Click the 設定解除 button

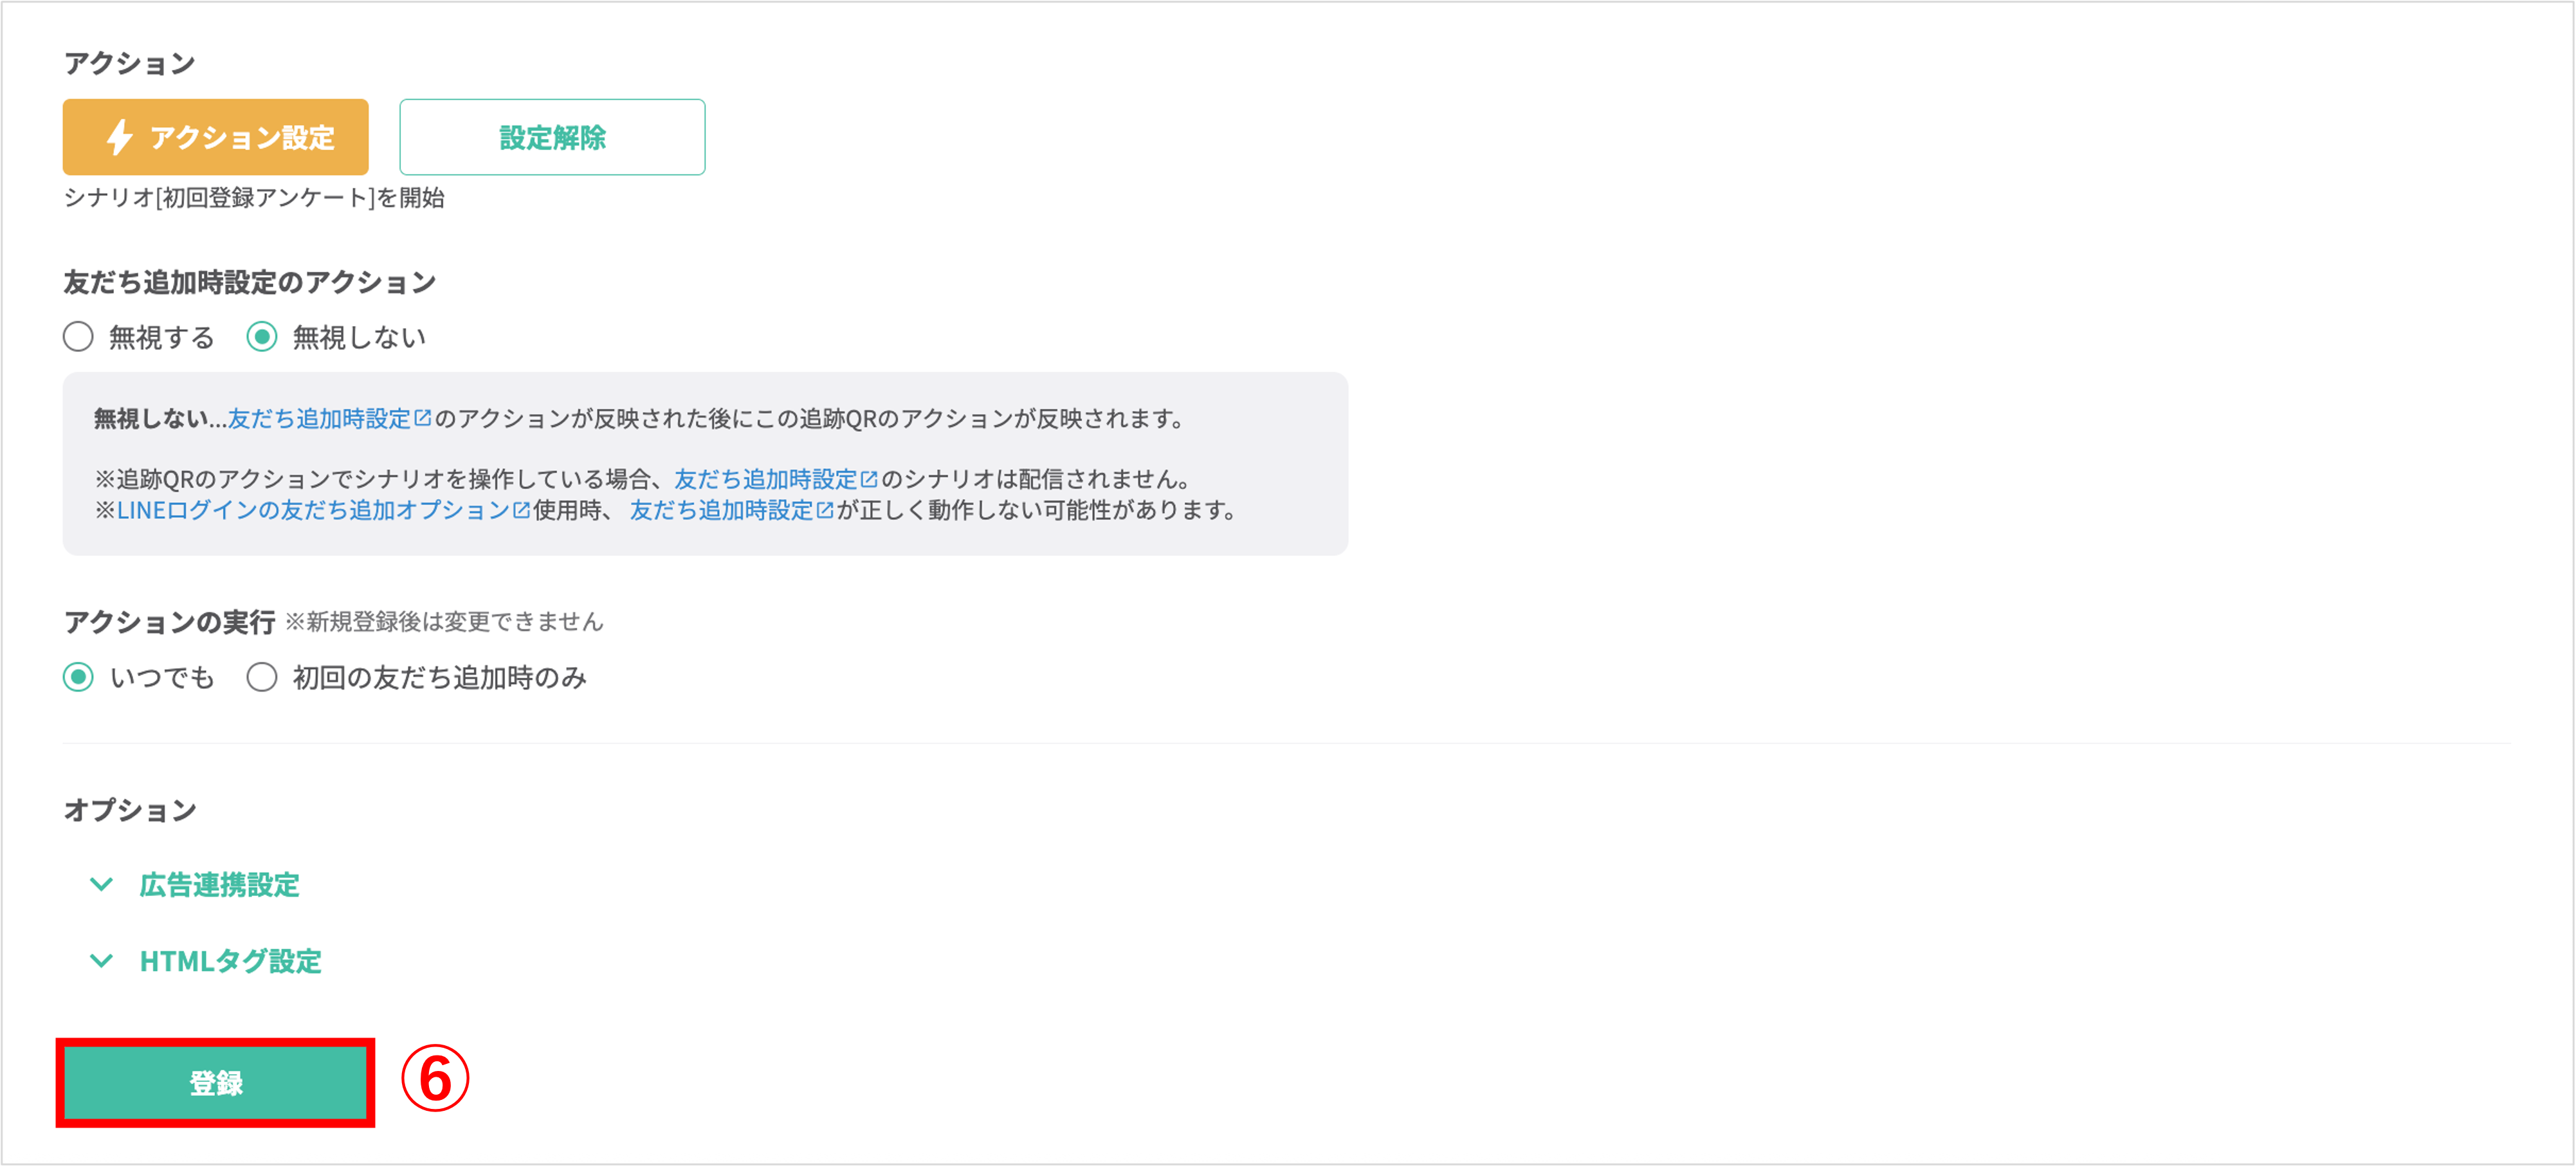[552, 137]
